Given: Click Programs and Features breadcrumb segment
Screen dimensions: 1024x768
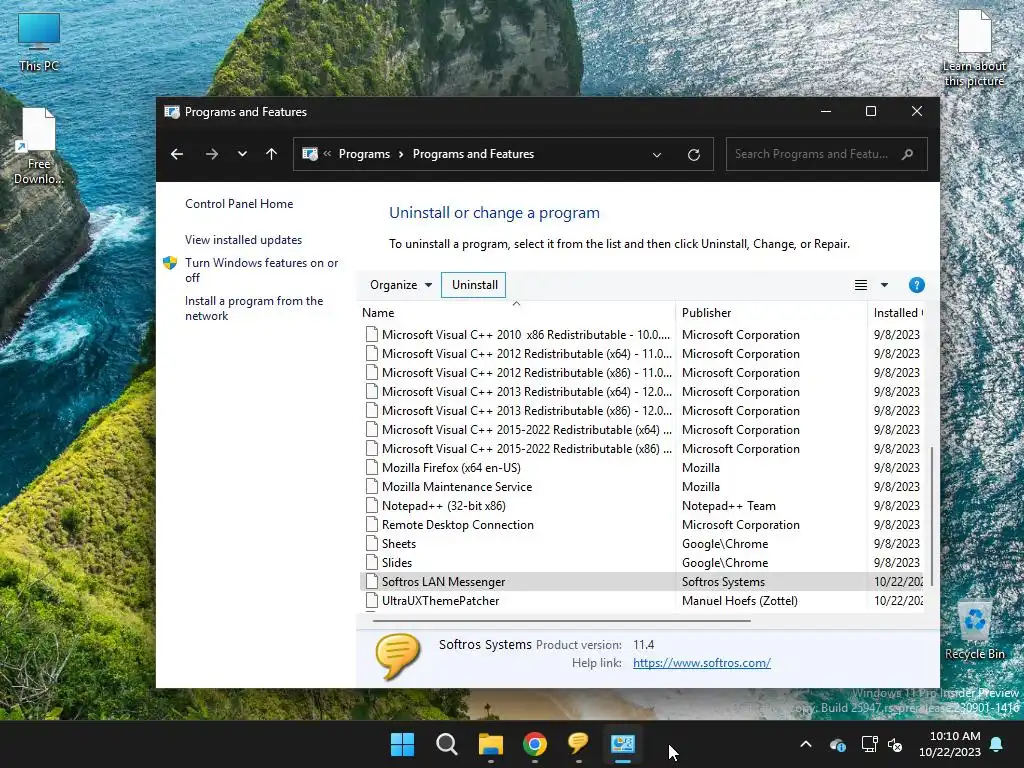Looking at the screenshot, I should (x=473, y=154).
